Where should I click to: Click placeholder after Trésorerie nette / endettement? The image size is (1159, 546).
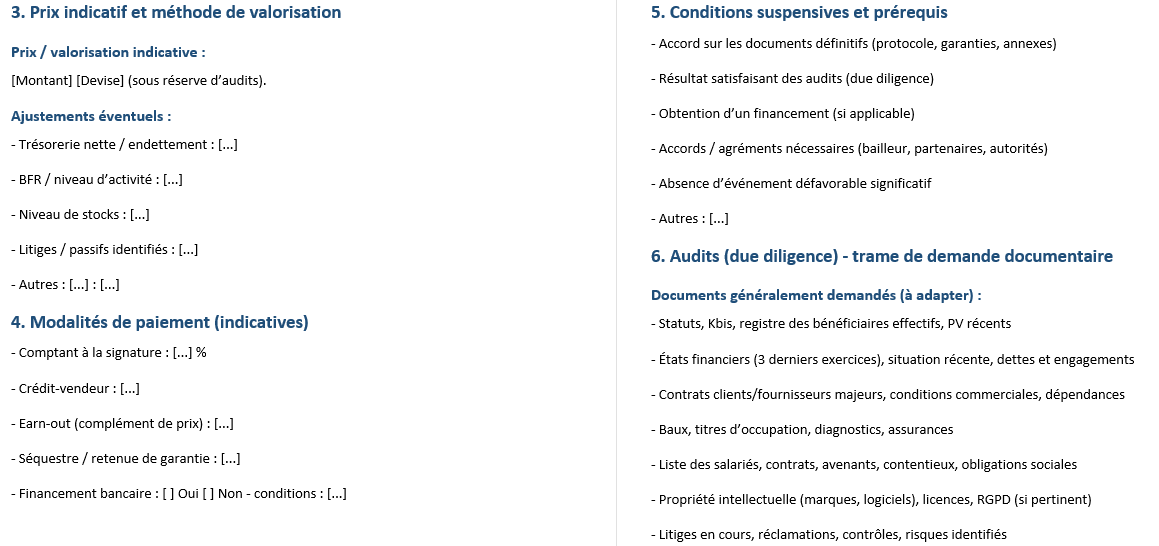227,145
